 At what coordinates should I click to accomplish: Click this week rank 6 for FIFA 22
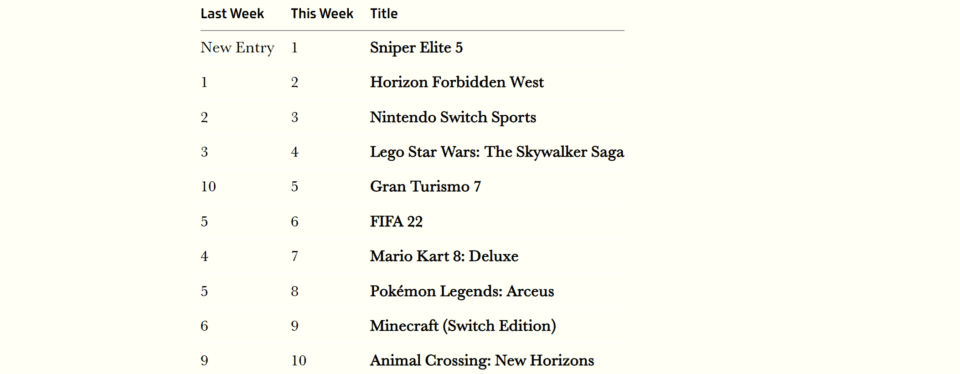pyautogui.click(x=294, y=222)
